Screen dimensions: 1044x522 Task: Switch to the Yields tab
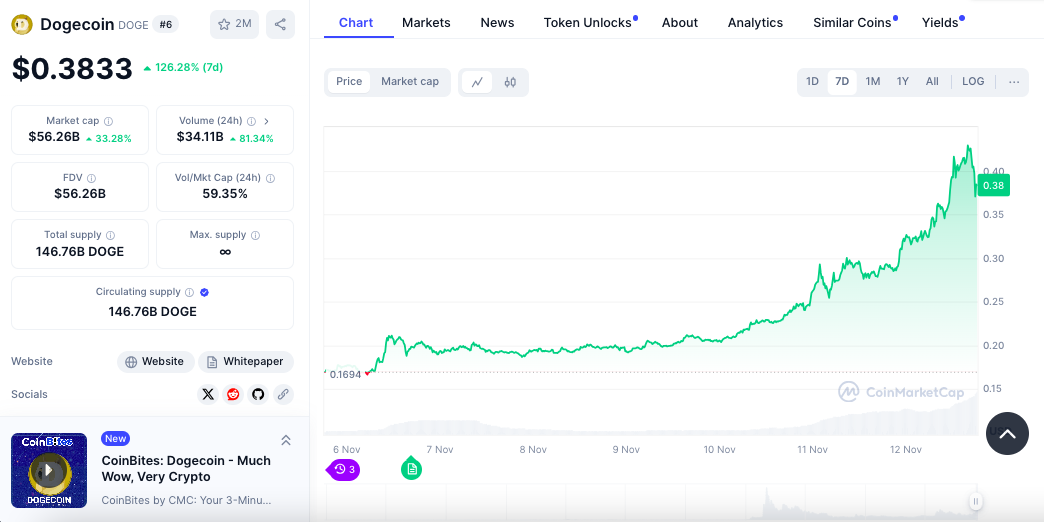[940, 23]
